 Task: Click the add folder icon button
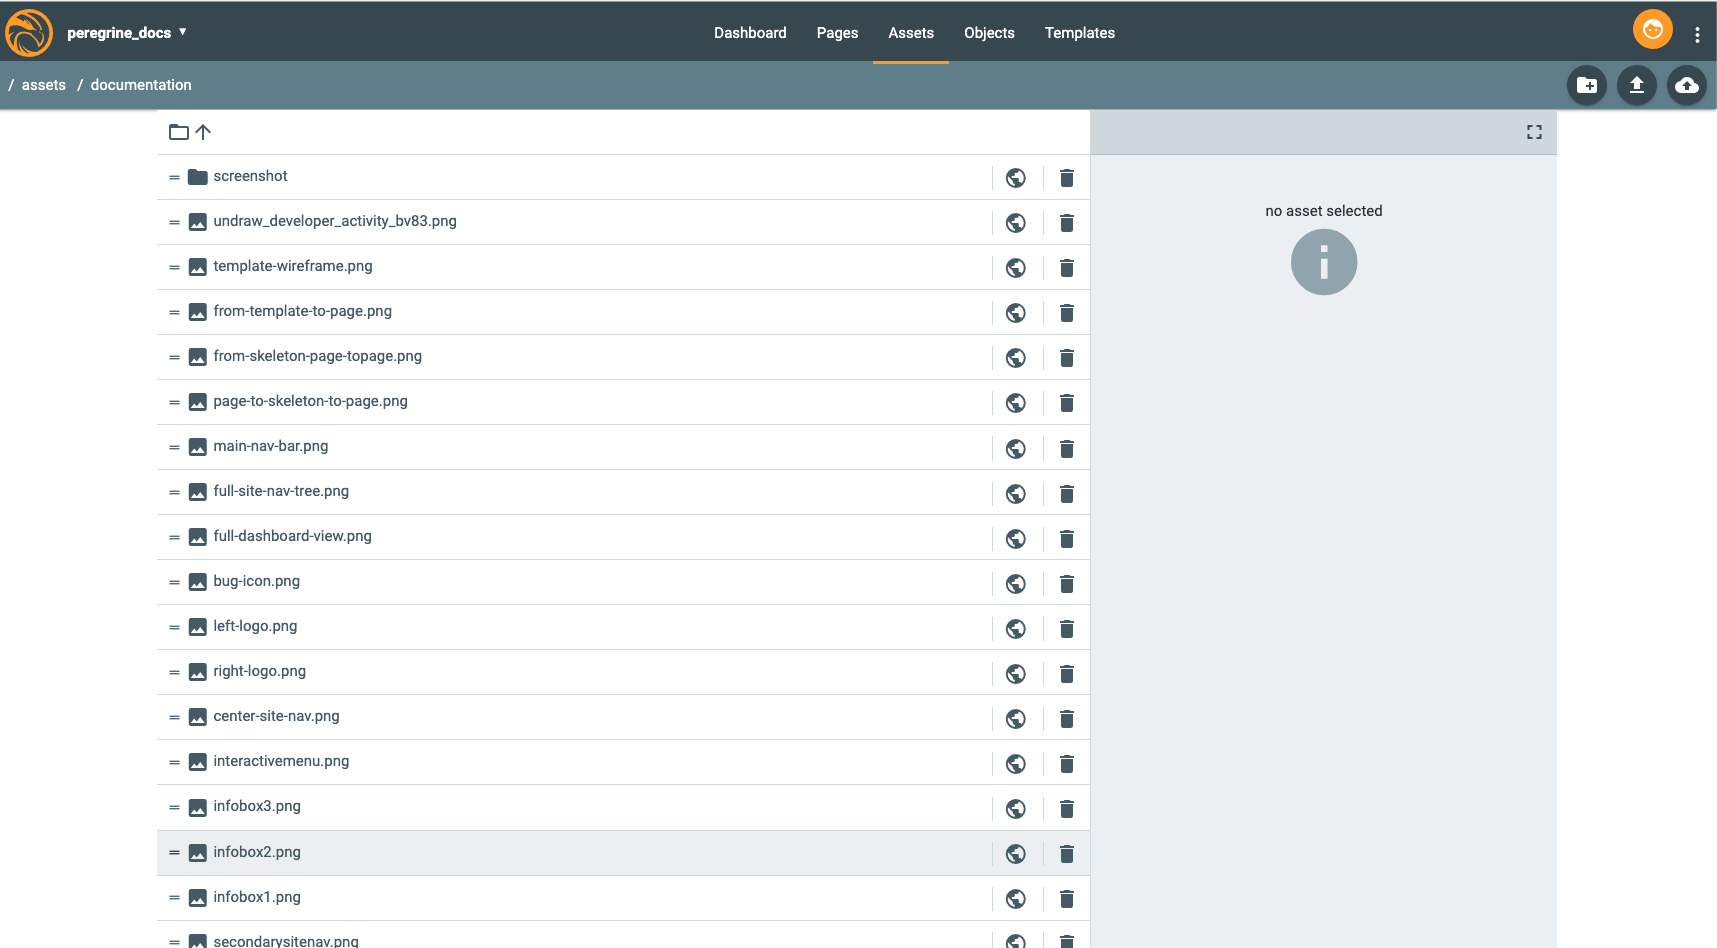1586,85
